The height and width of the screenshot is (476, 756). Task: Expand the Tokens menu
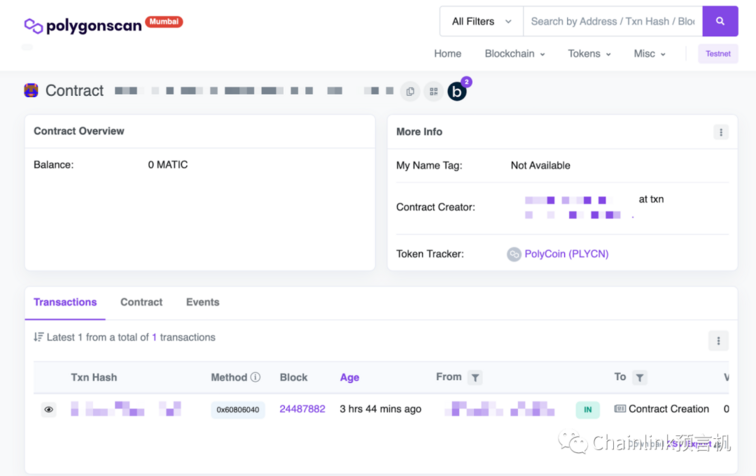pyautogui.click(x=589, y=54)
